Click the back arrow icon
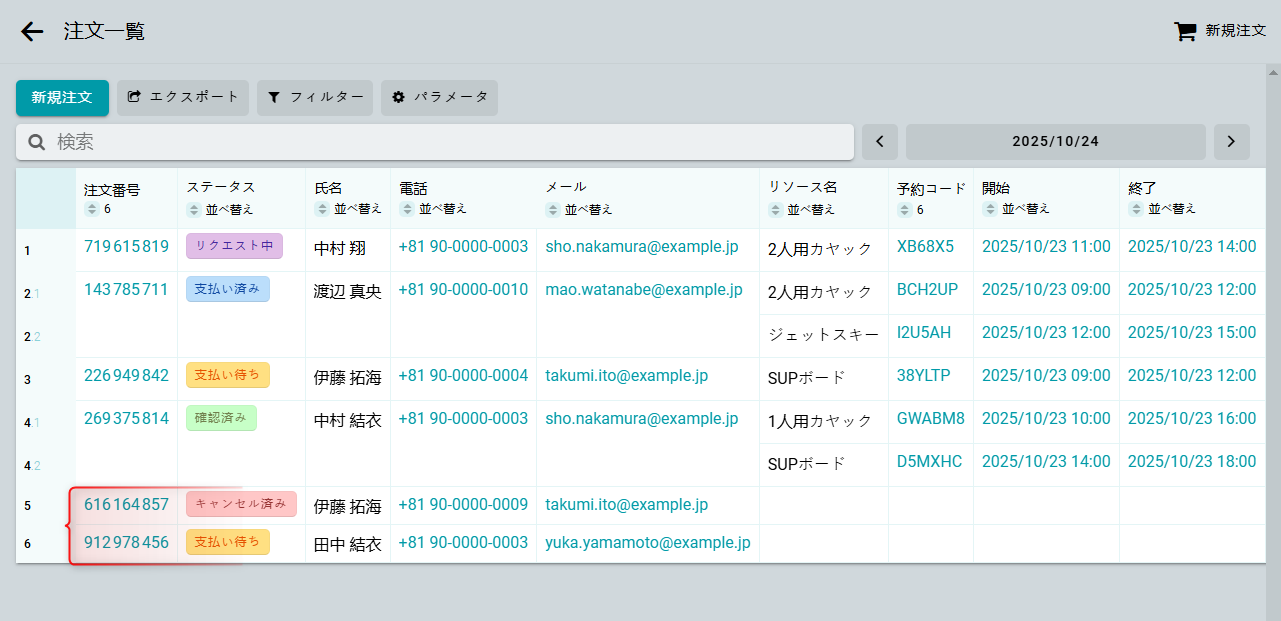The width and height of the screenshot is (1281, 621). [x=32, y=32]
